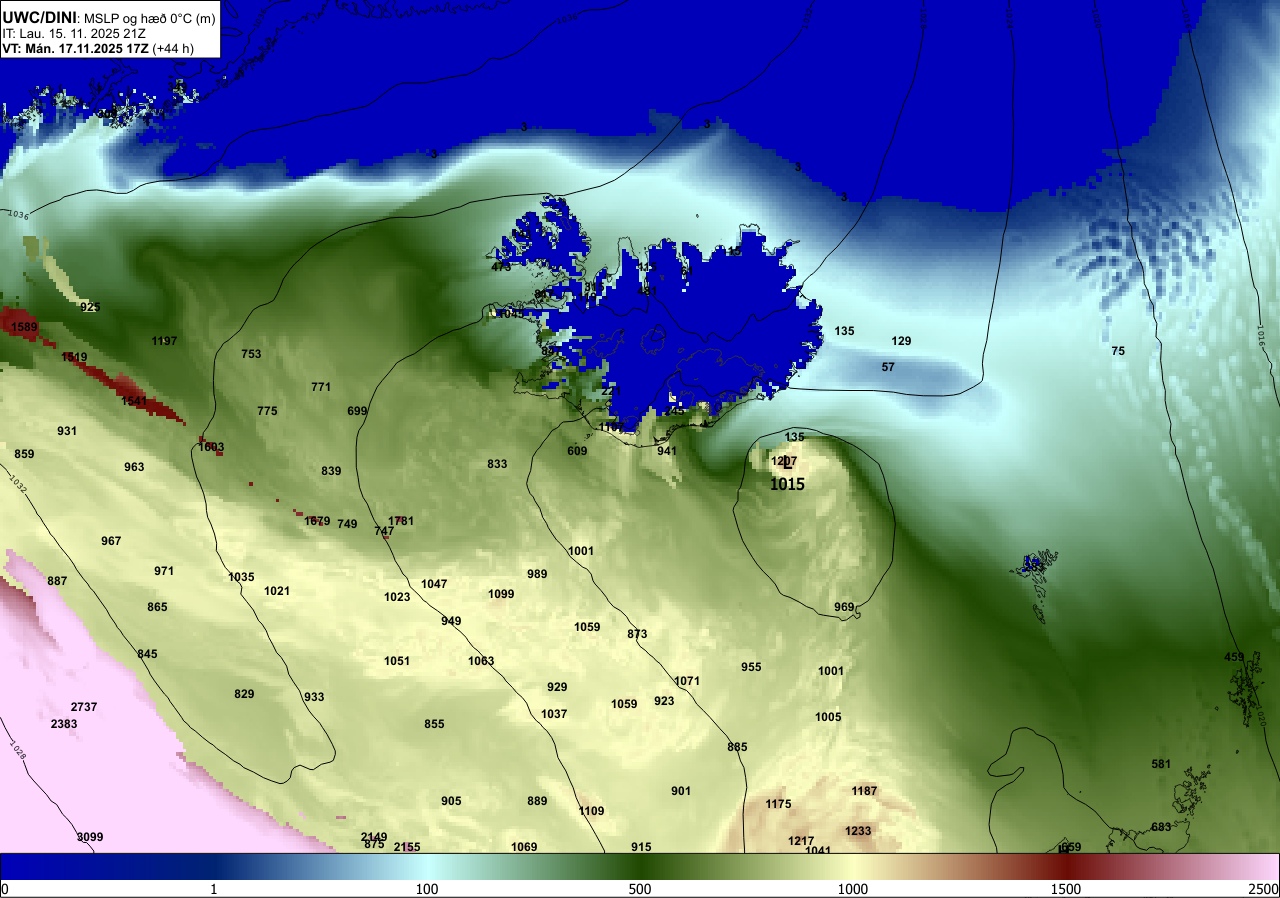Select the 500 tick label on the color scale
This screenshot has width=1280, height=898.
click(640, 889)
